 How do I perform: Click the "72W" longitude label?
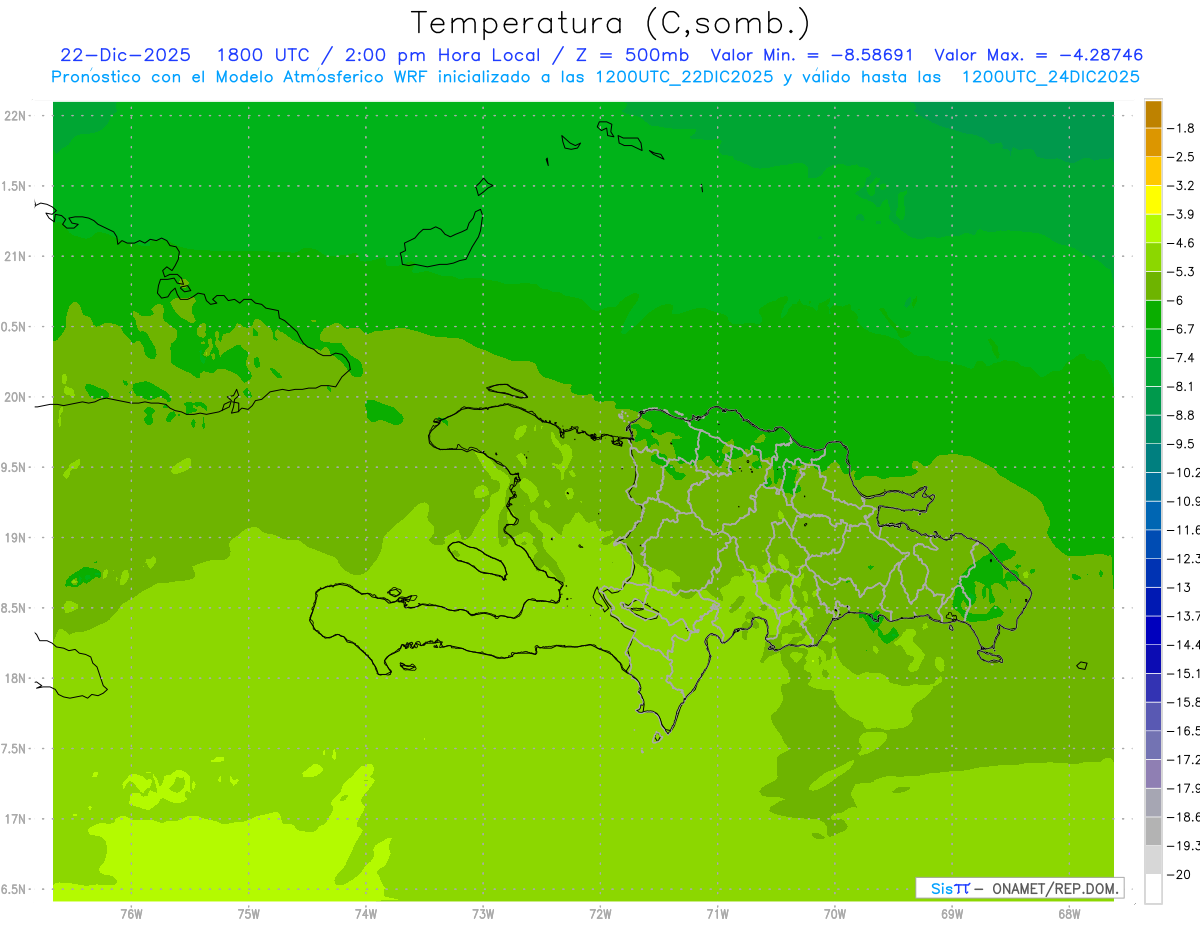click(600, 914)
